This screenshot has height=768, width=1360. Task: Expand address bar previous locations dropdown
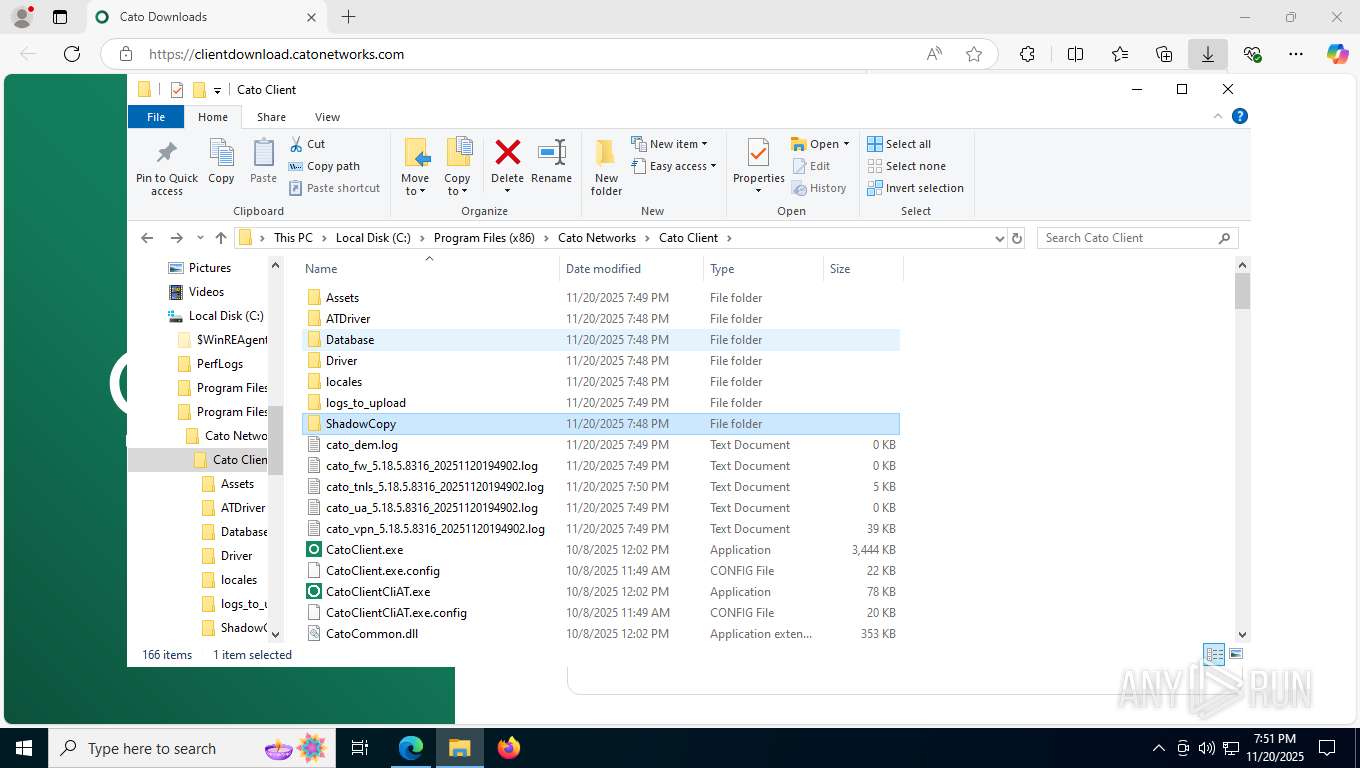(999, 238)
